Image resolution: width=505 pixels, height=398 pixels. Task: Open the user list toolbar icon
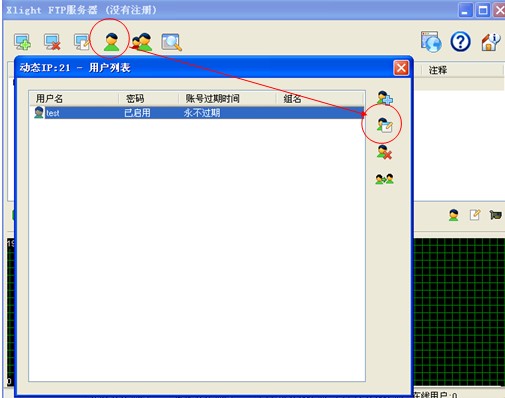tap(111, 42)
